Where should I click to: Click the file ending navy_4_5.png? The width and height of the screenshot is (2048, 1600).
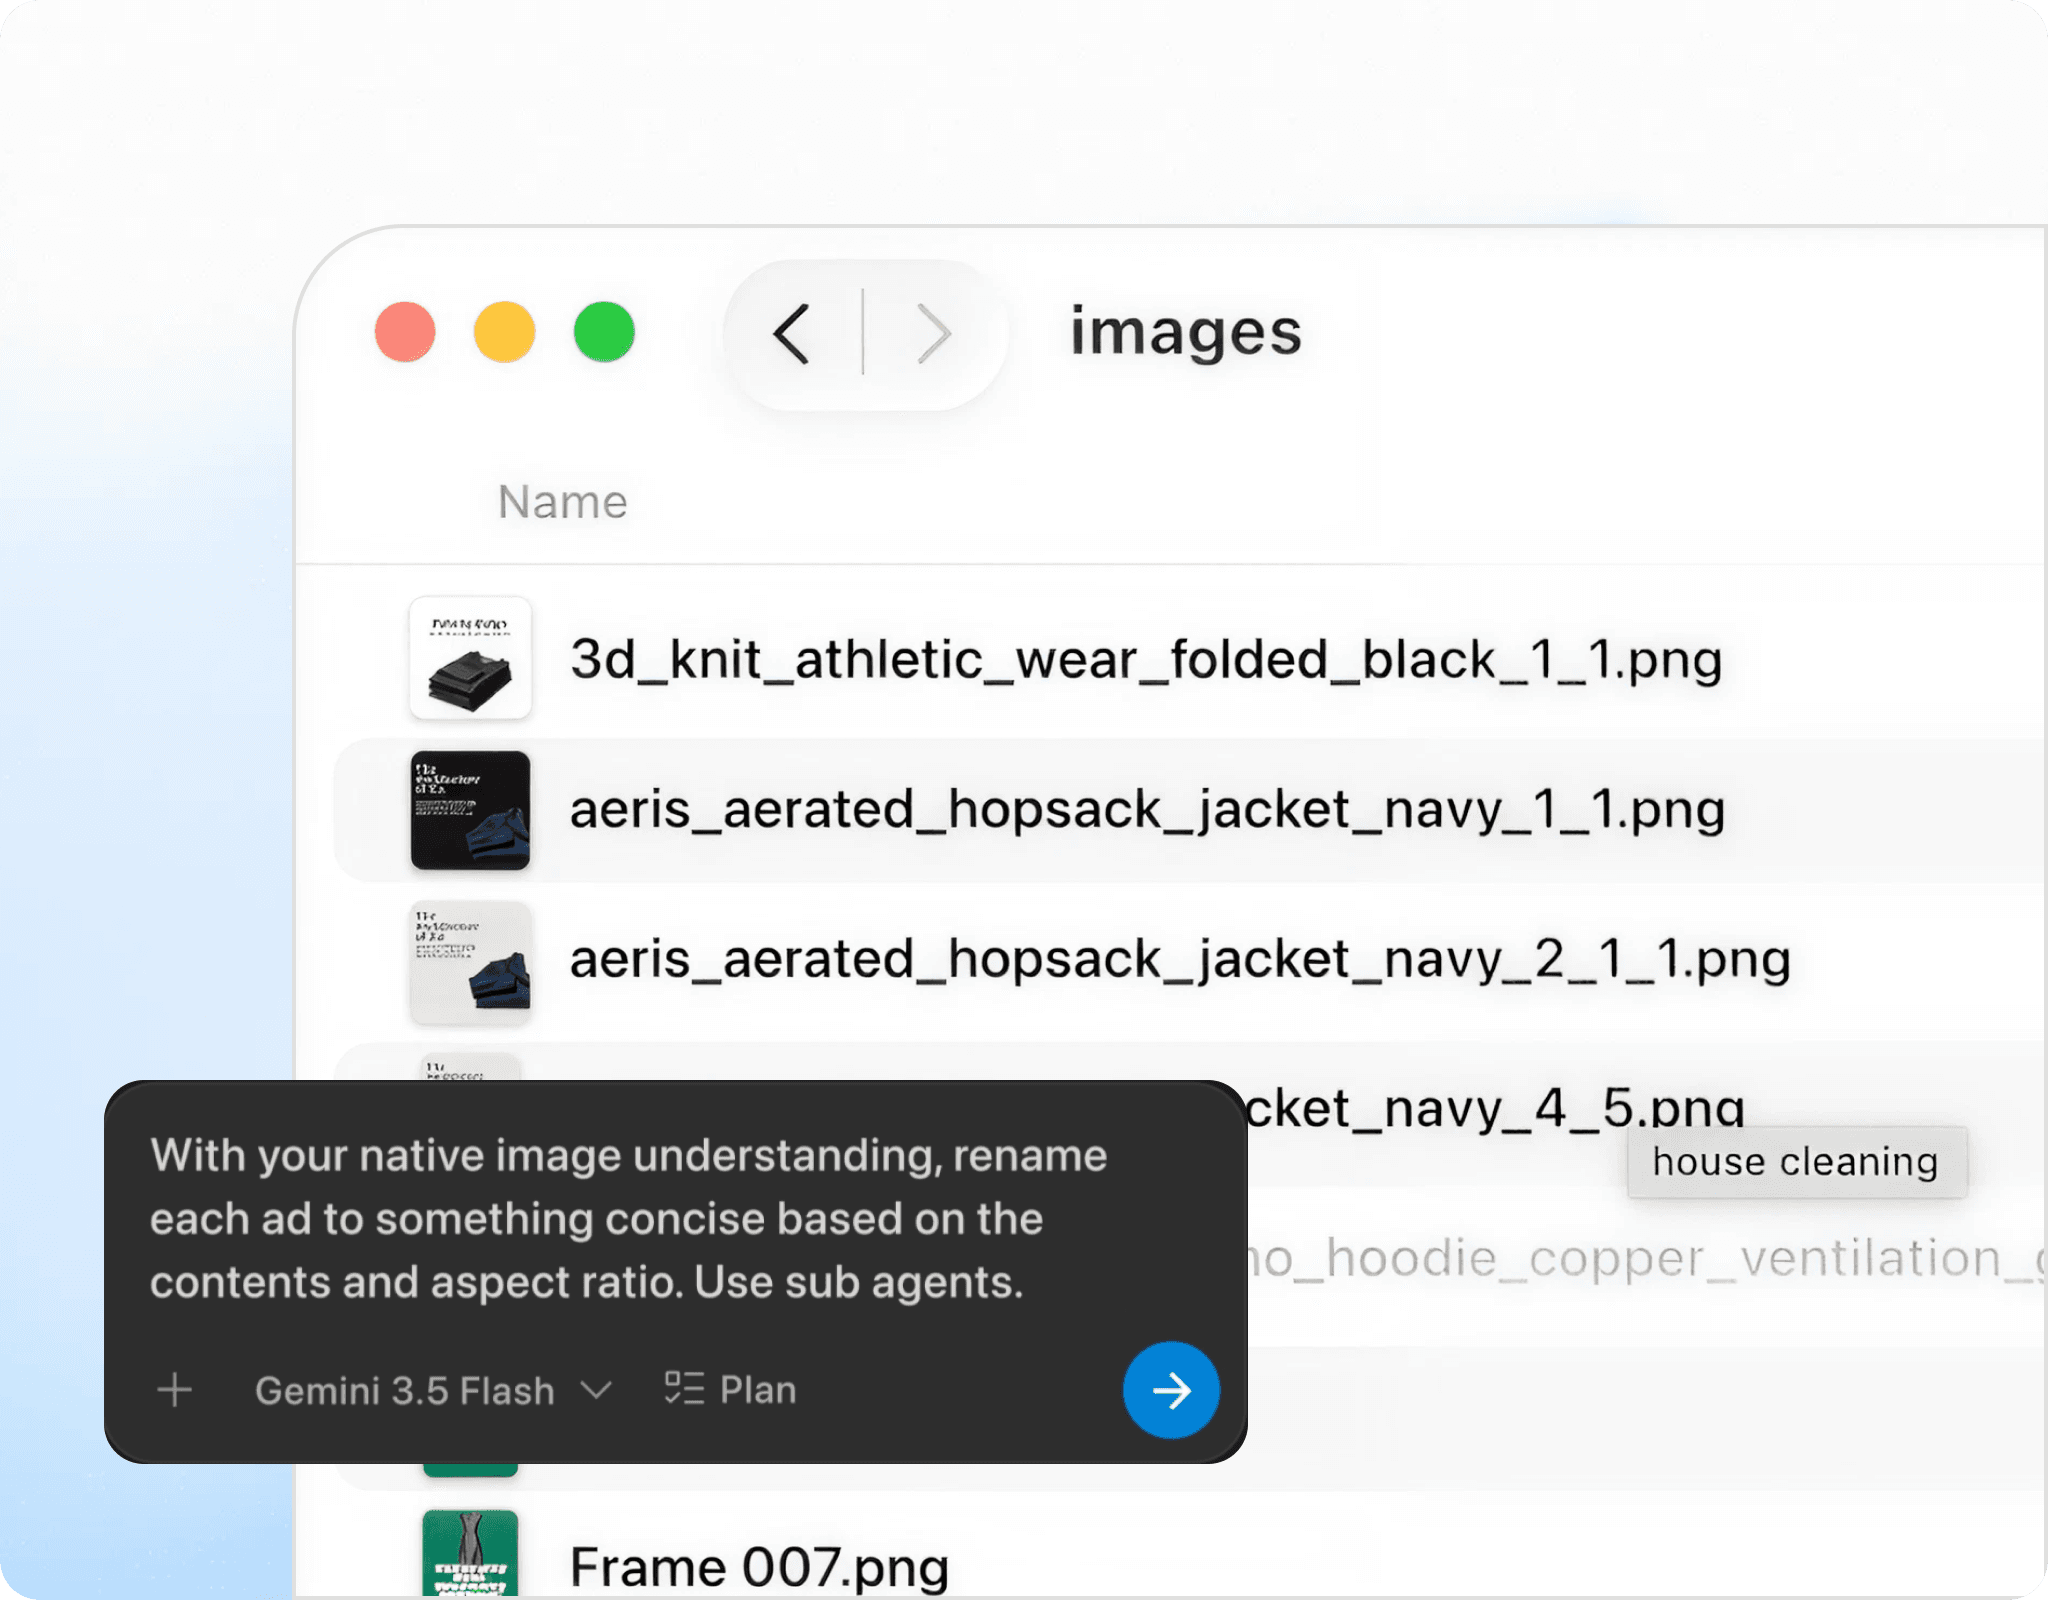point(1495,1108)
